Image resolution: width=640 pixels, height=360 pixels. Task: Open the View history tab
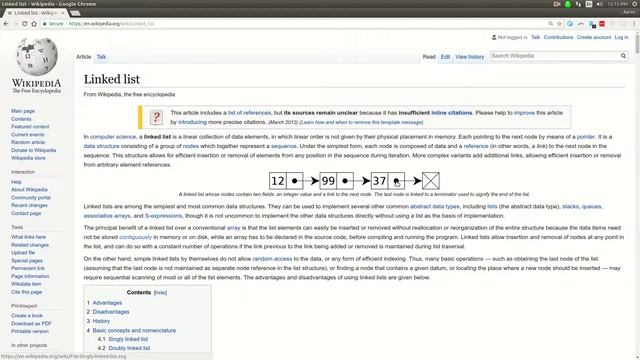[x=470, y=57]
